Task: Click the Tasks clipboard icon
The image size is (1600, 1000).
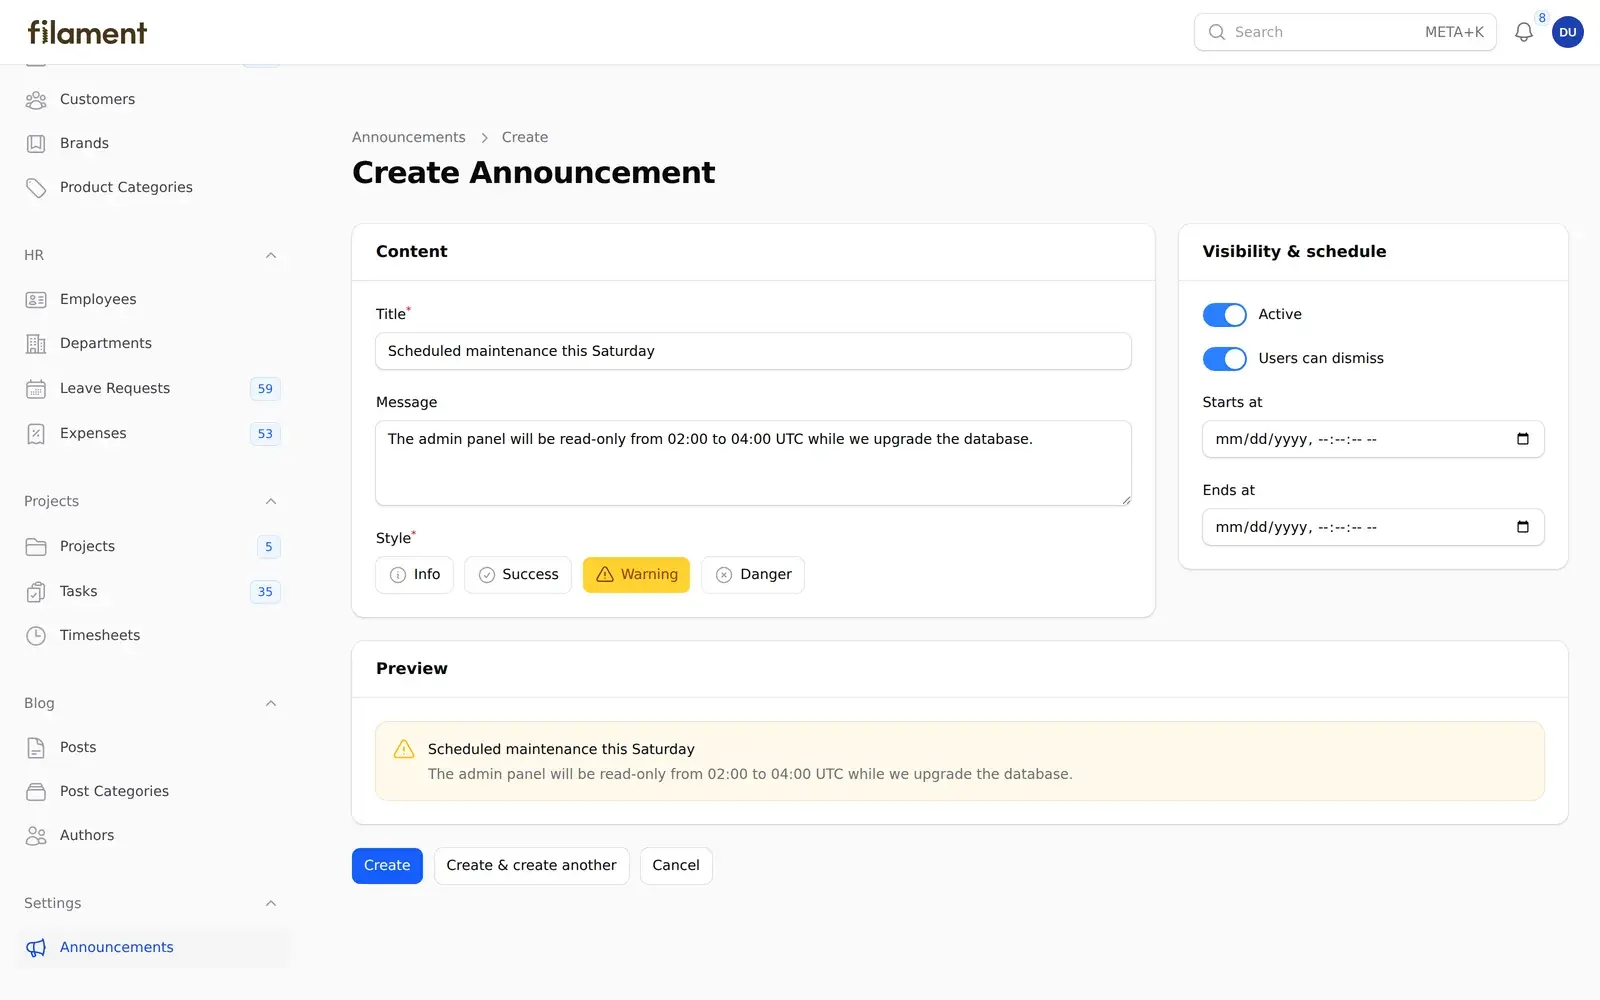Action: coord(36,591)
